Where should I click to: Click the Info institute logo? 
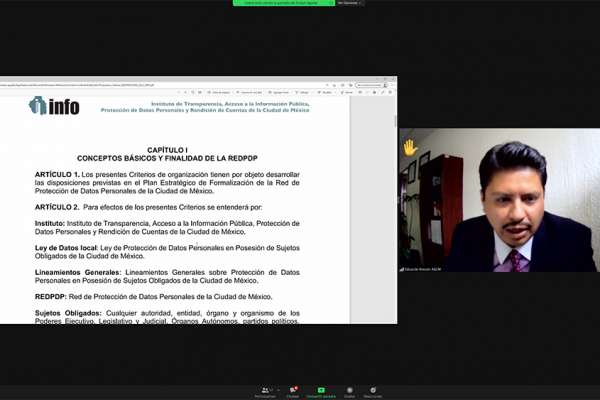click(x=54, y=106)
